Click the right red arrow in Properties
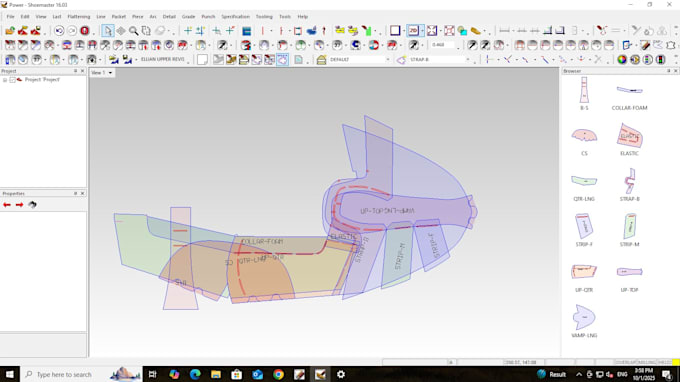This screenshot has height=382, width=680. (x=20, y=205)
